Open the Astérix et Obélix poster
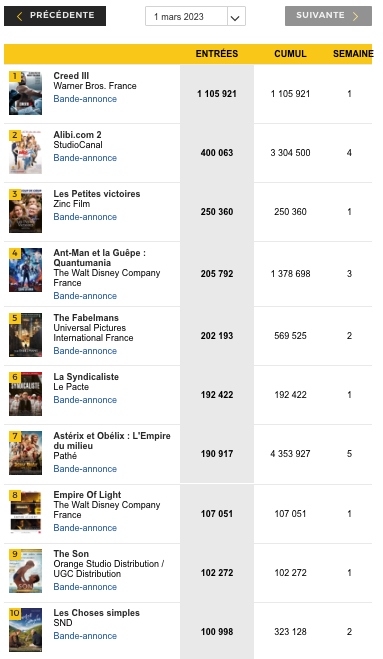 point(26,453)
